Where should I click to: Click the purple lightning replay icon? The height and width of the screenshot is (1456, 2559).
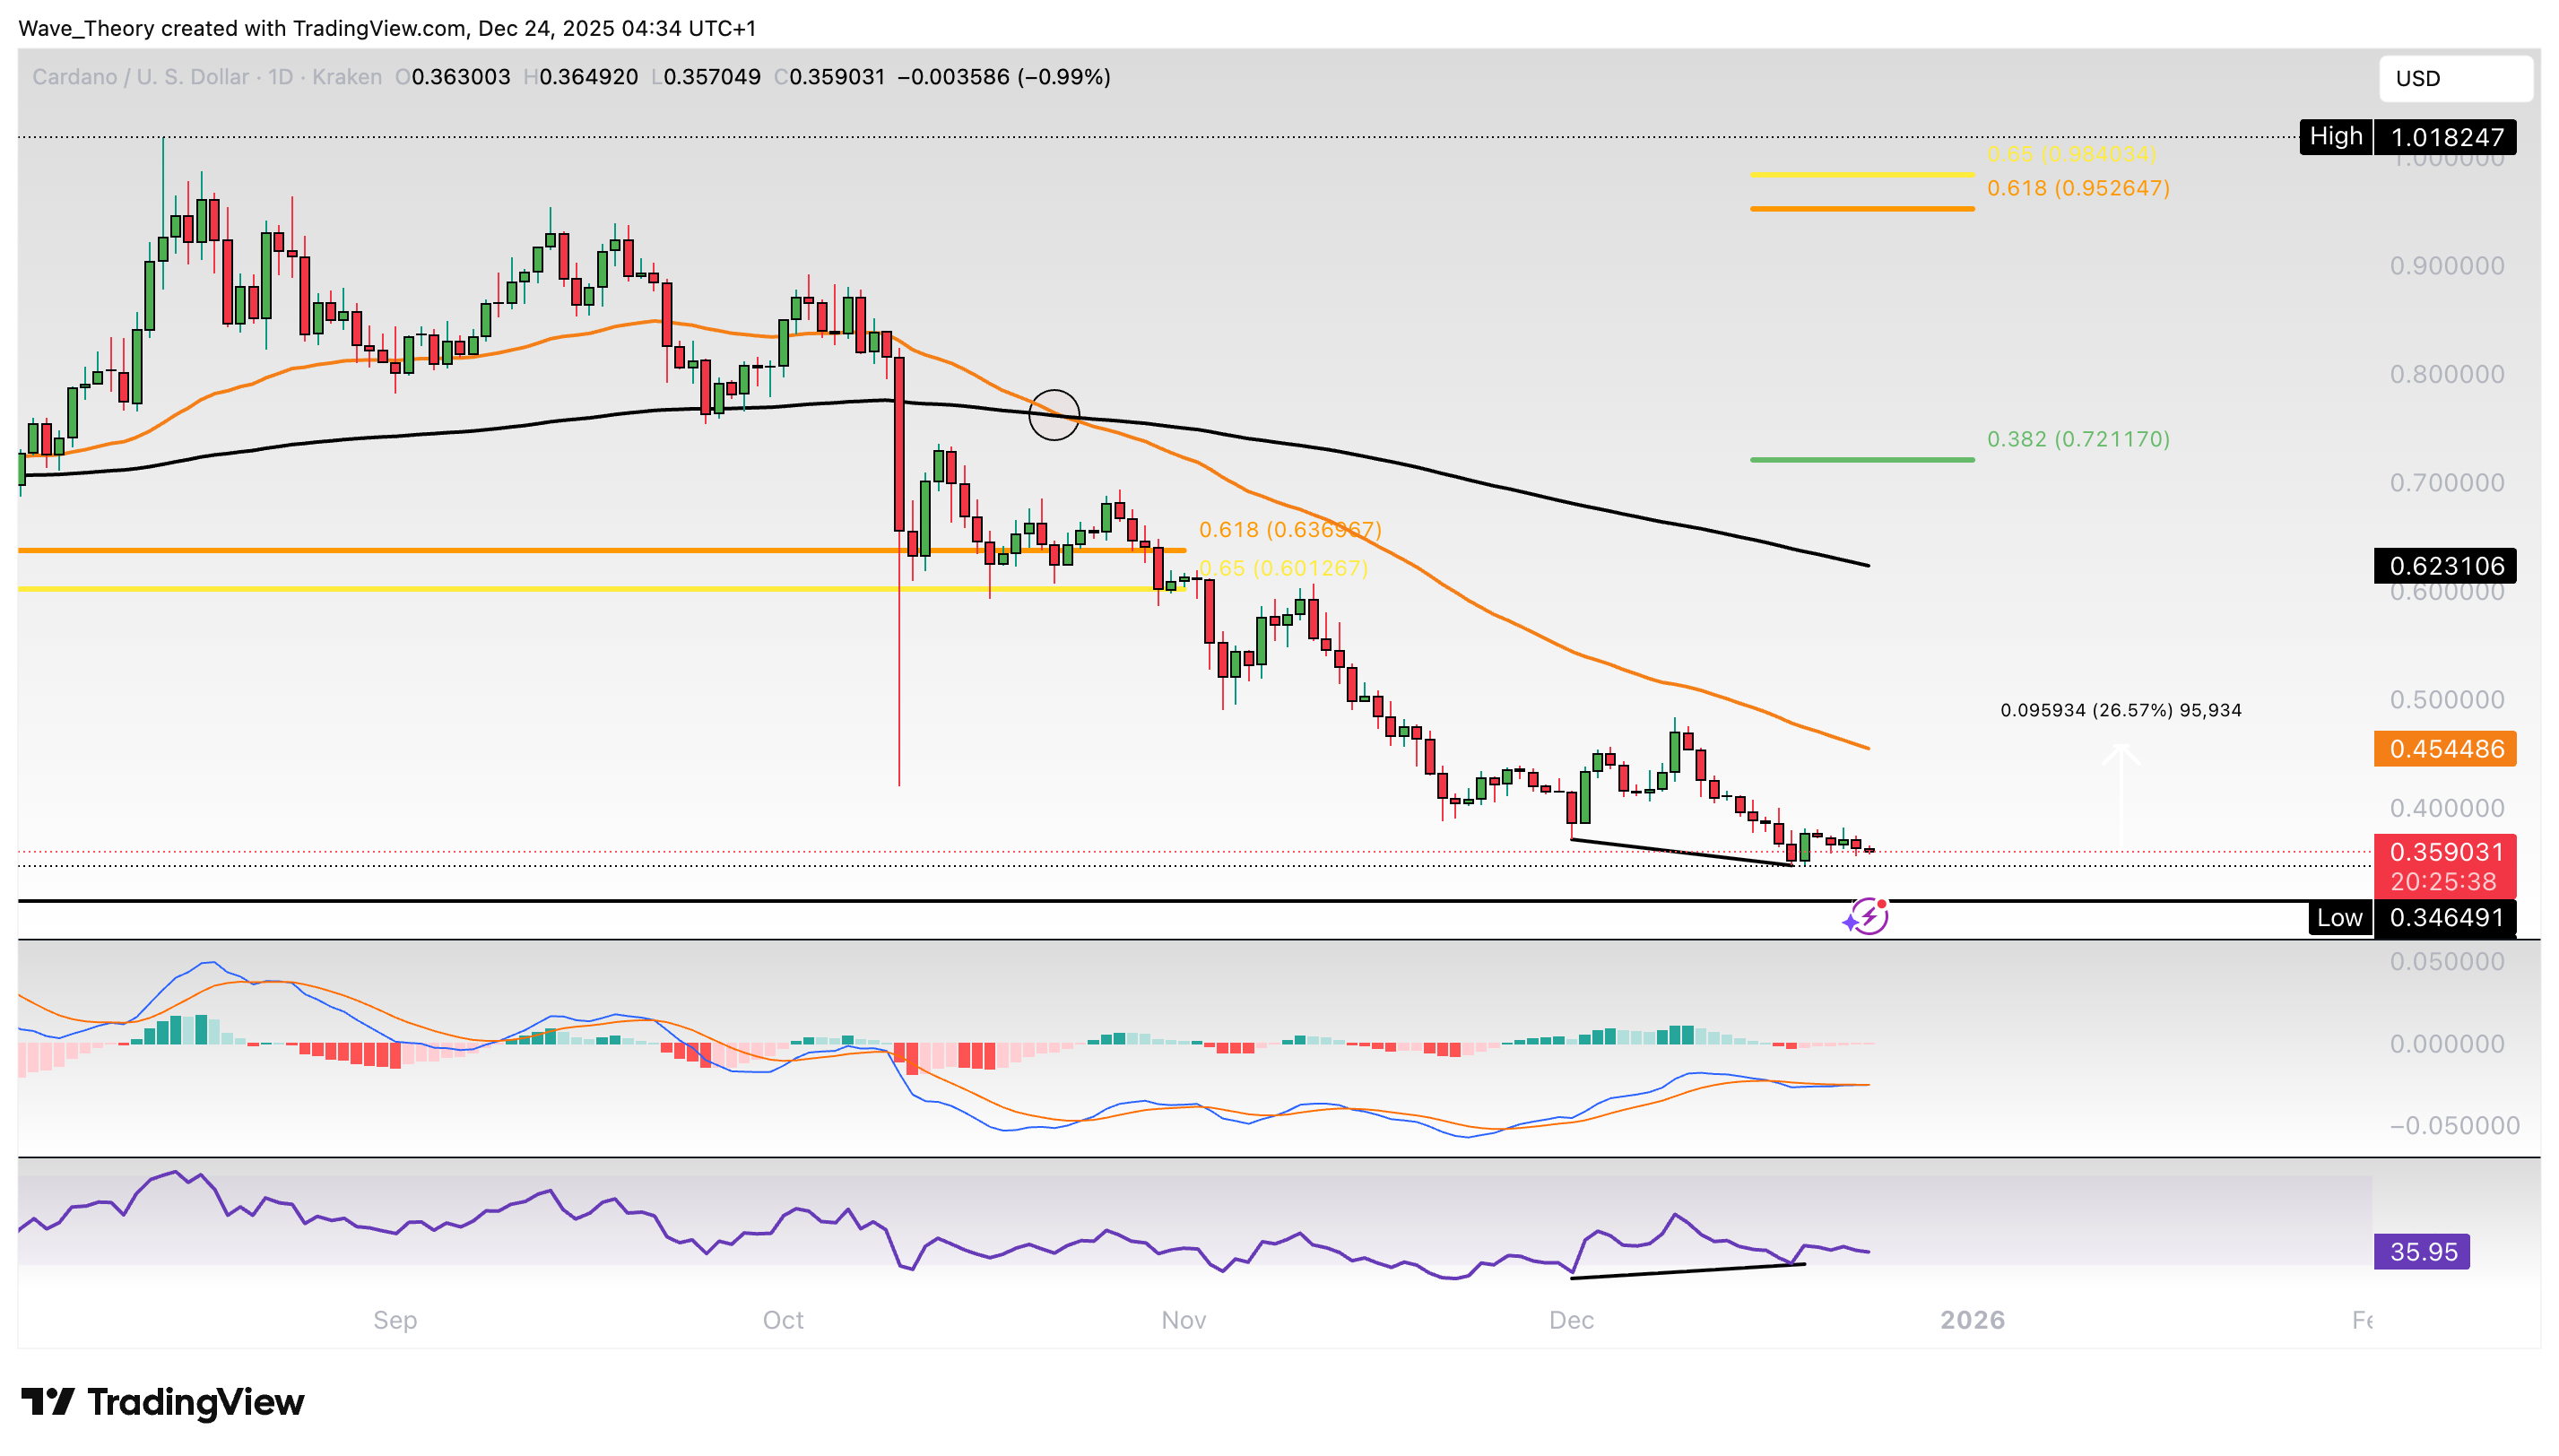(x=1866, y=916)
